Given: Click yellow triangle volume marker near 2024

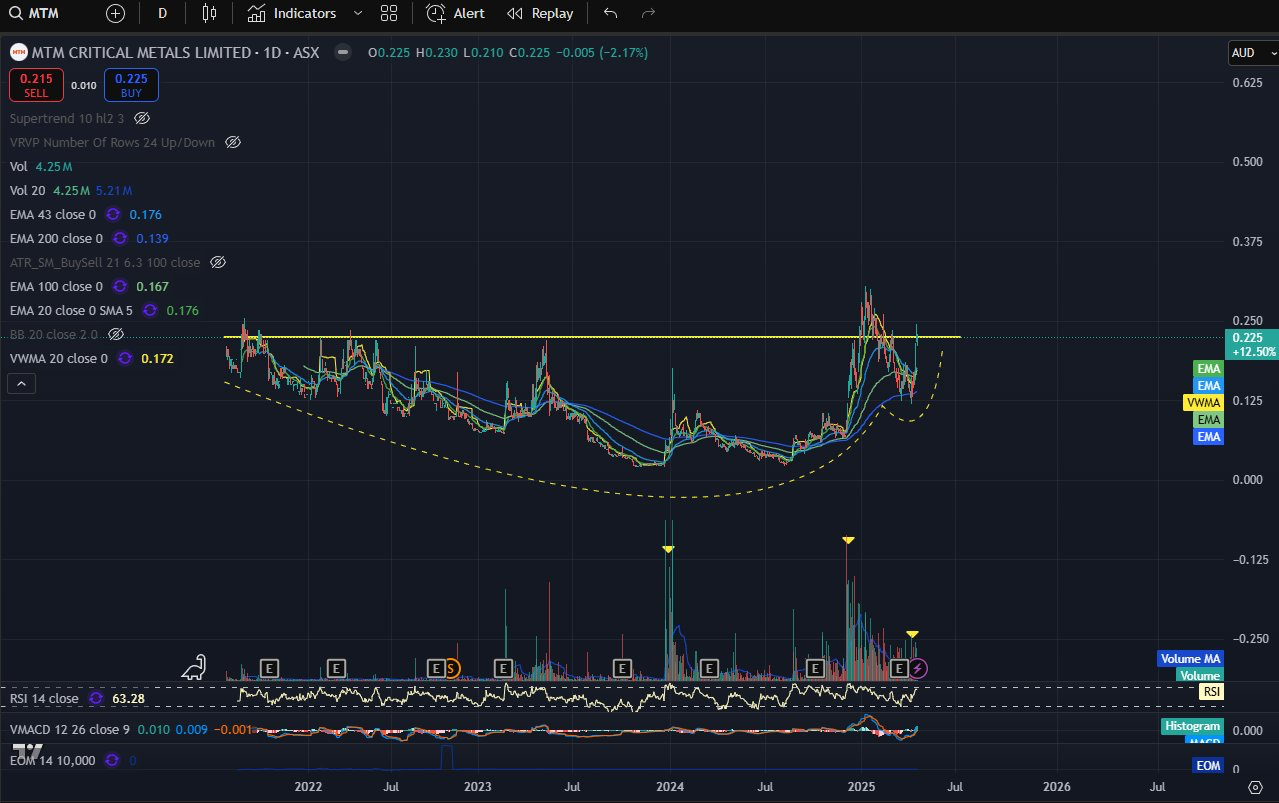Looking at the screenshot, I should point(668,549).
